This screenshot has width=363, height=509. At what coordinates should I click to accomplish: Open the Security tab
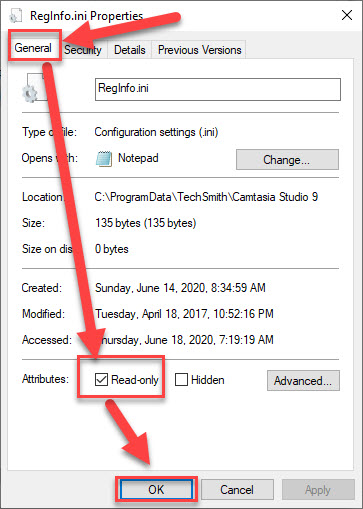click(83, 50)
